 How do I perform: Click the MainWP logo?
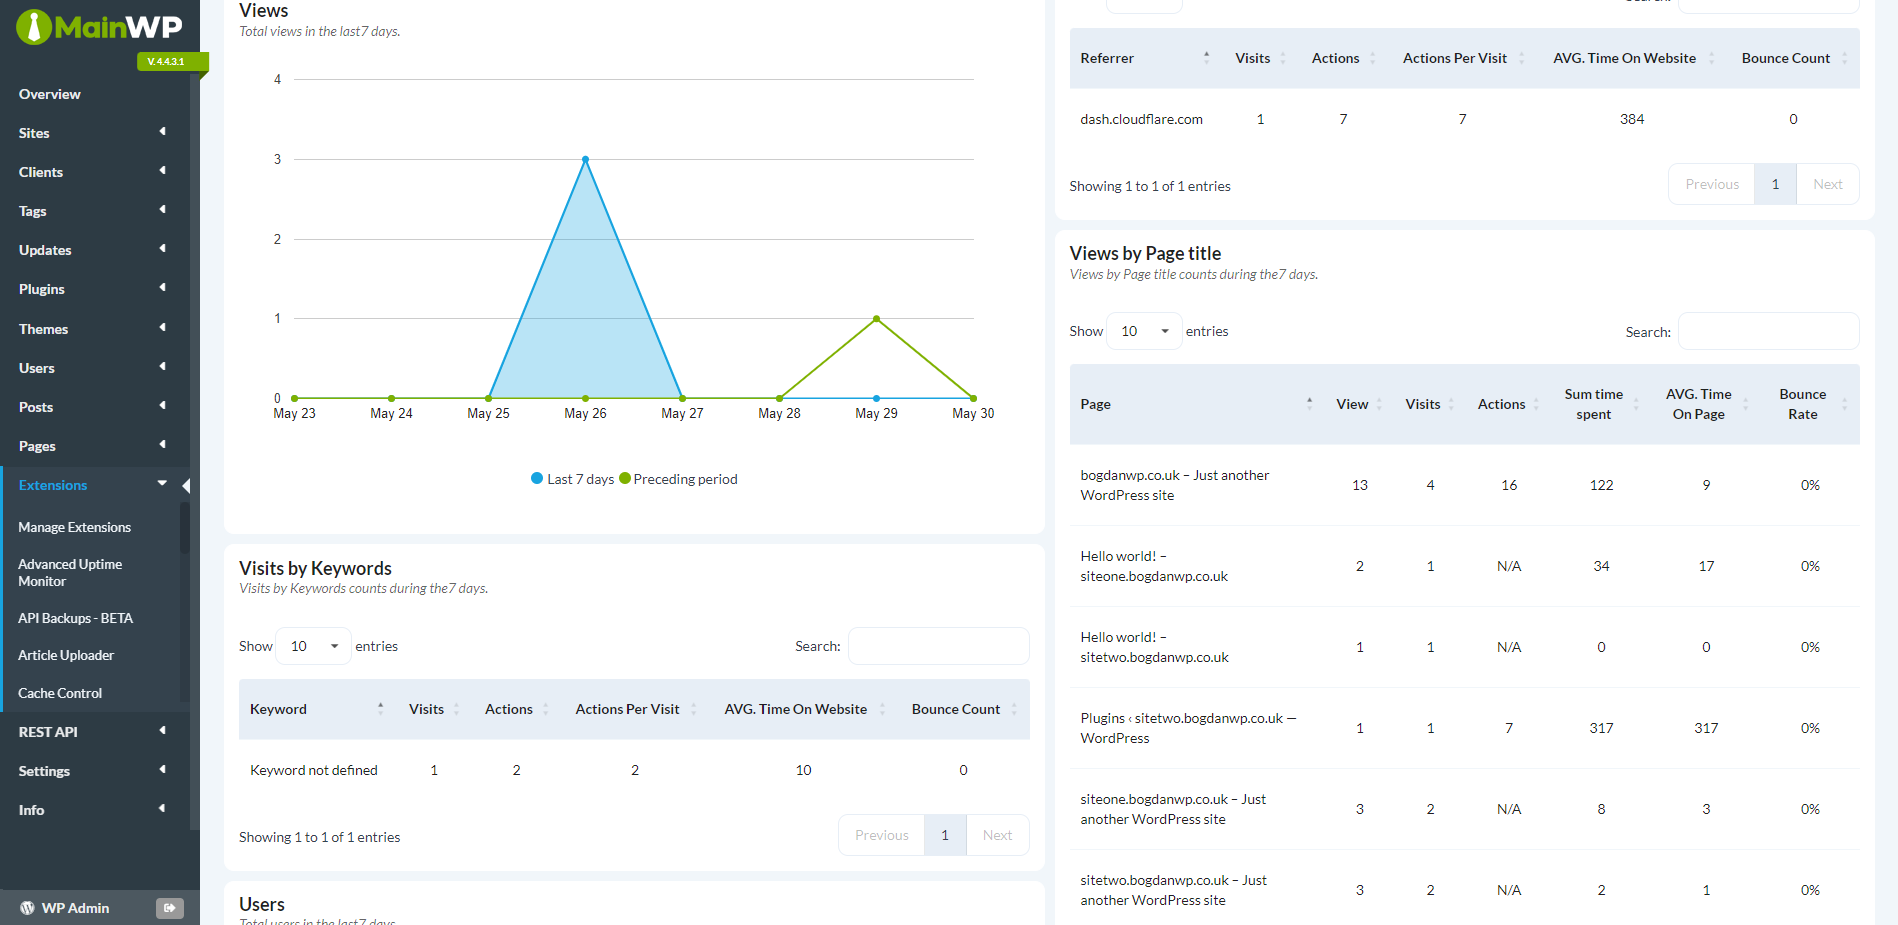coord(99,27)
